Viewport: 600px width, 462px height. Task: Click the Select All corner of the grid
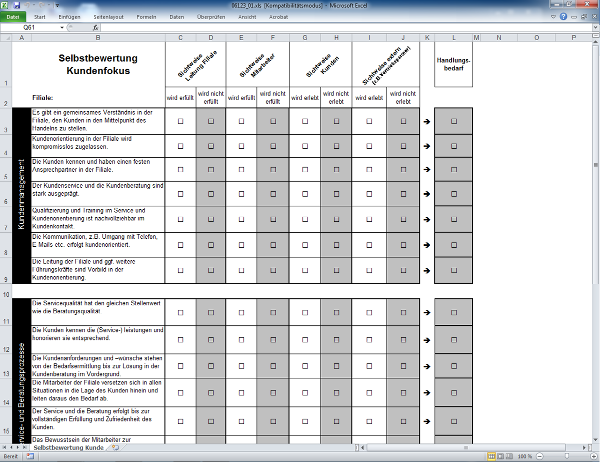click(5, 38)
